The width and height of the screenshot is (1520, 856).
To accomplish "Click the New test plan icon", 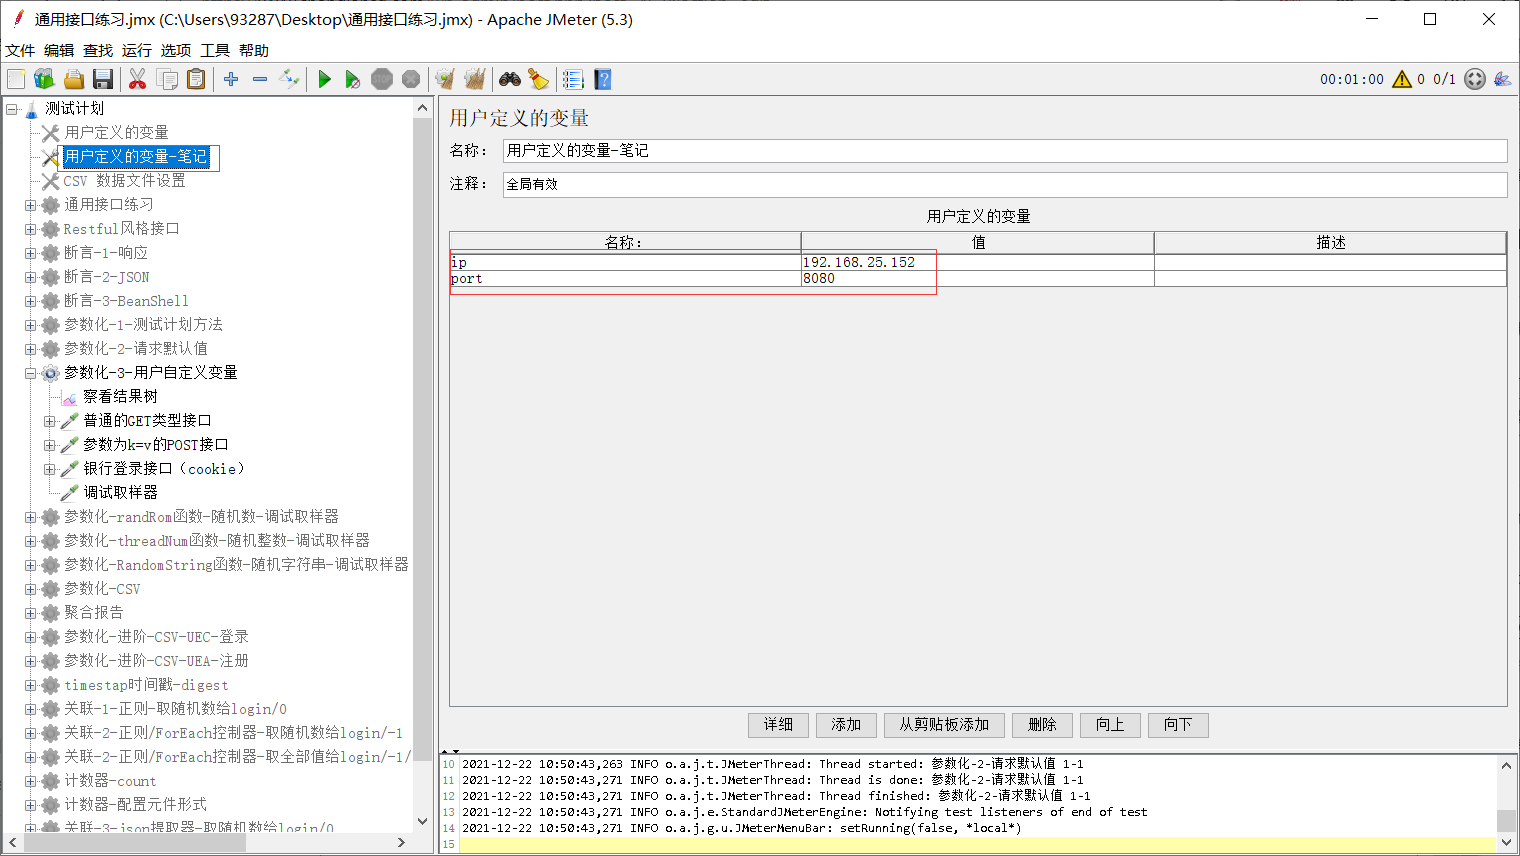I will coord(16,79).
